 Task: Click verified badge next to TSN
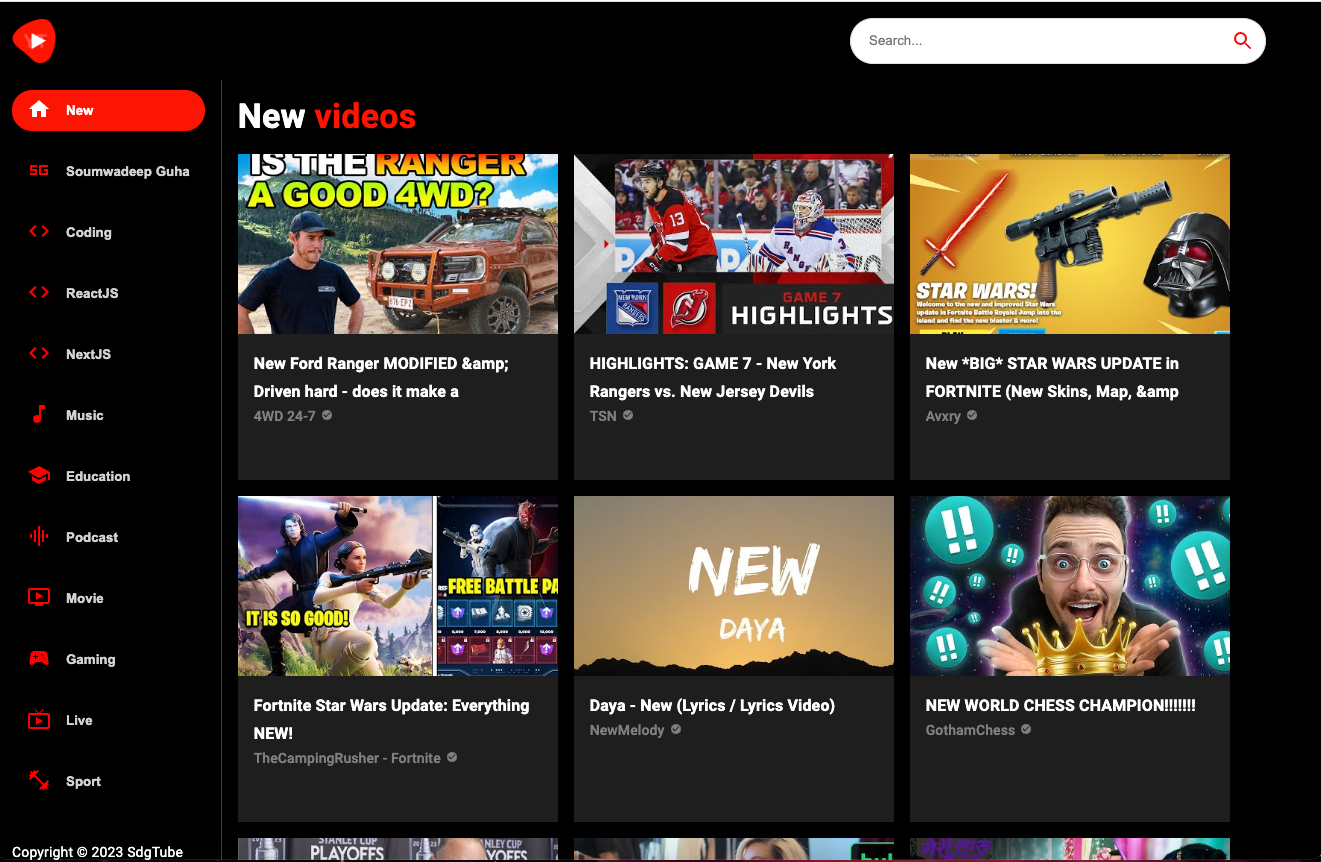pyautogui.click(x=628, y=415)
